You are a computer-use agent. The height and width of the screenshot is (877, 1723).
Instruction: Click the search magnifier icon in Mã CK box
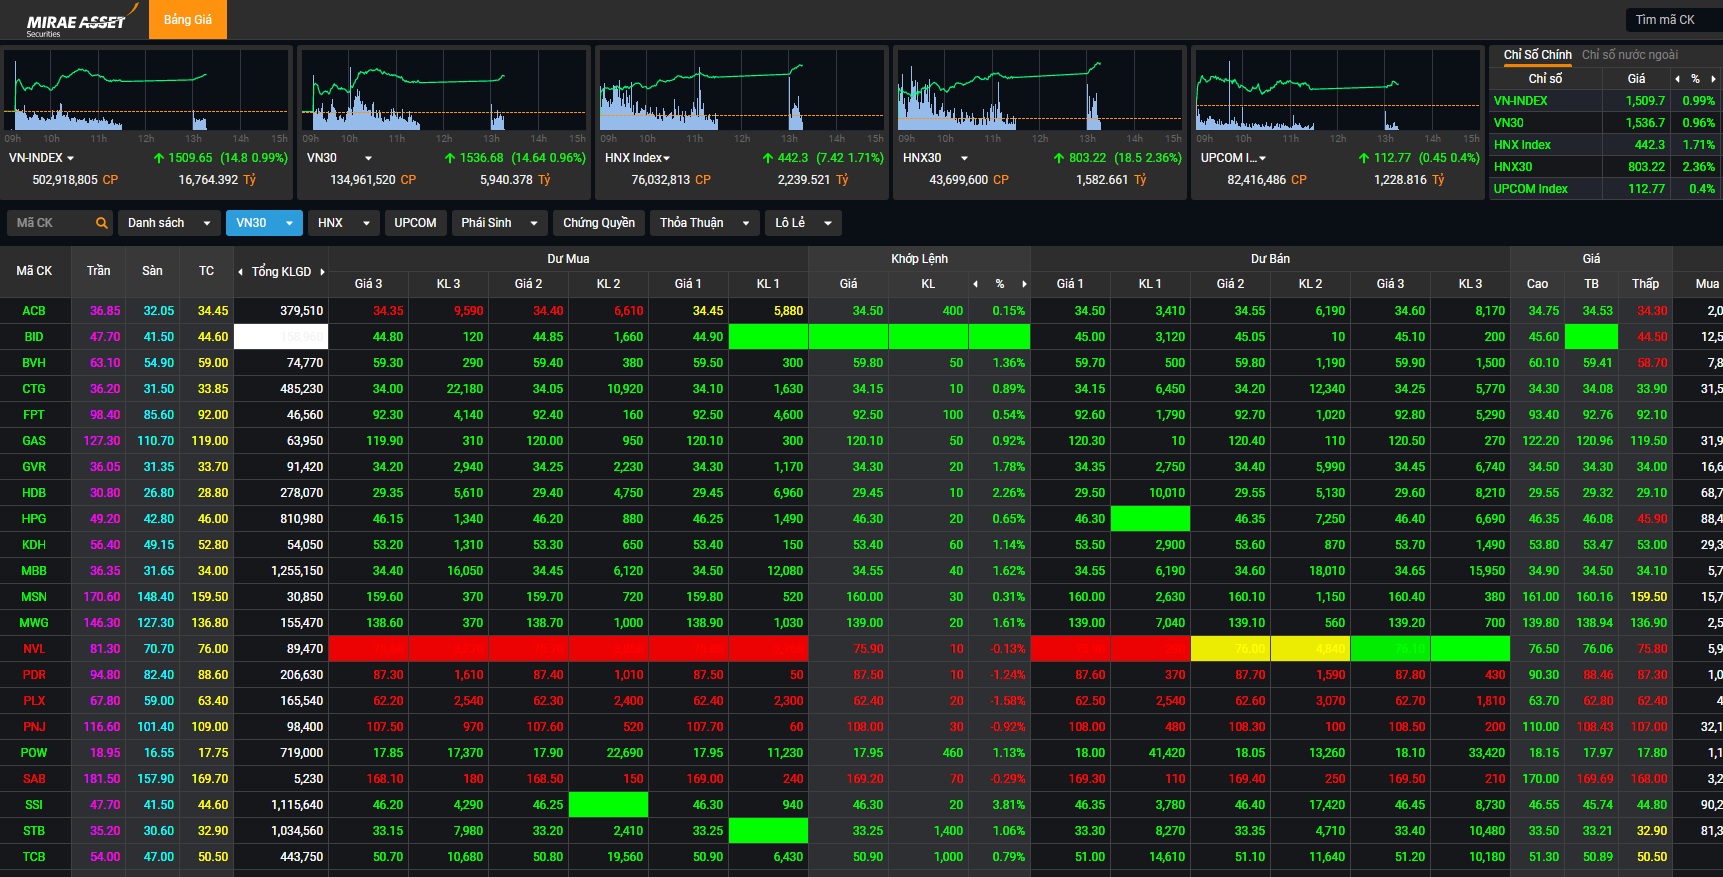(x=101, y=223)
